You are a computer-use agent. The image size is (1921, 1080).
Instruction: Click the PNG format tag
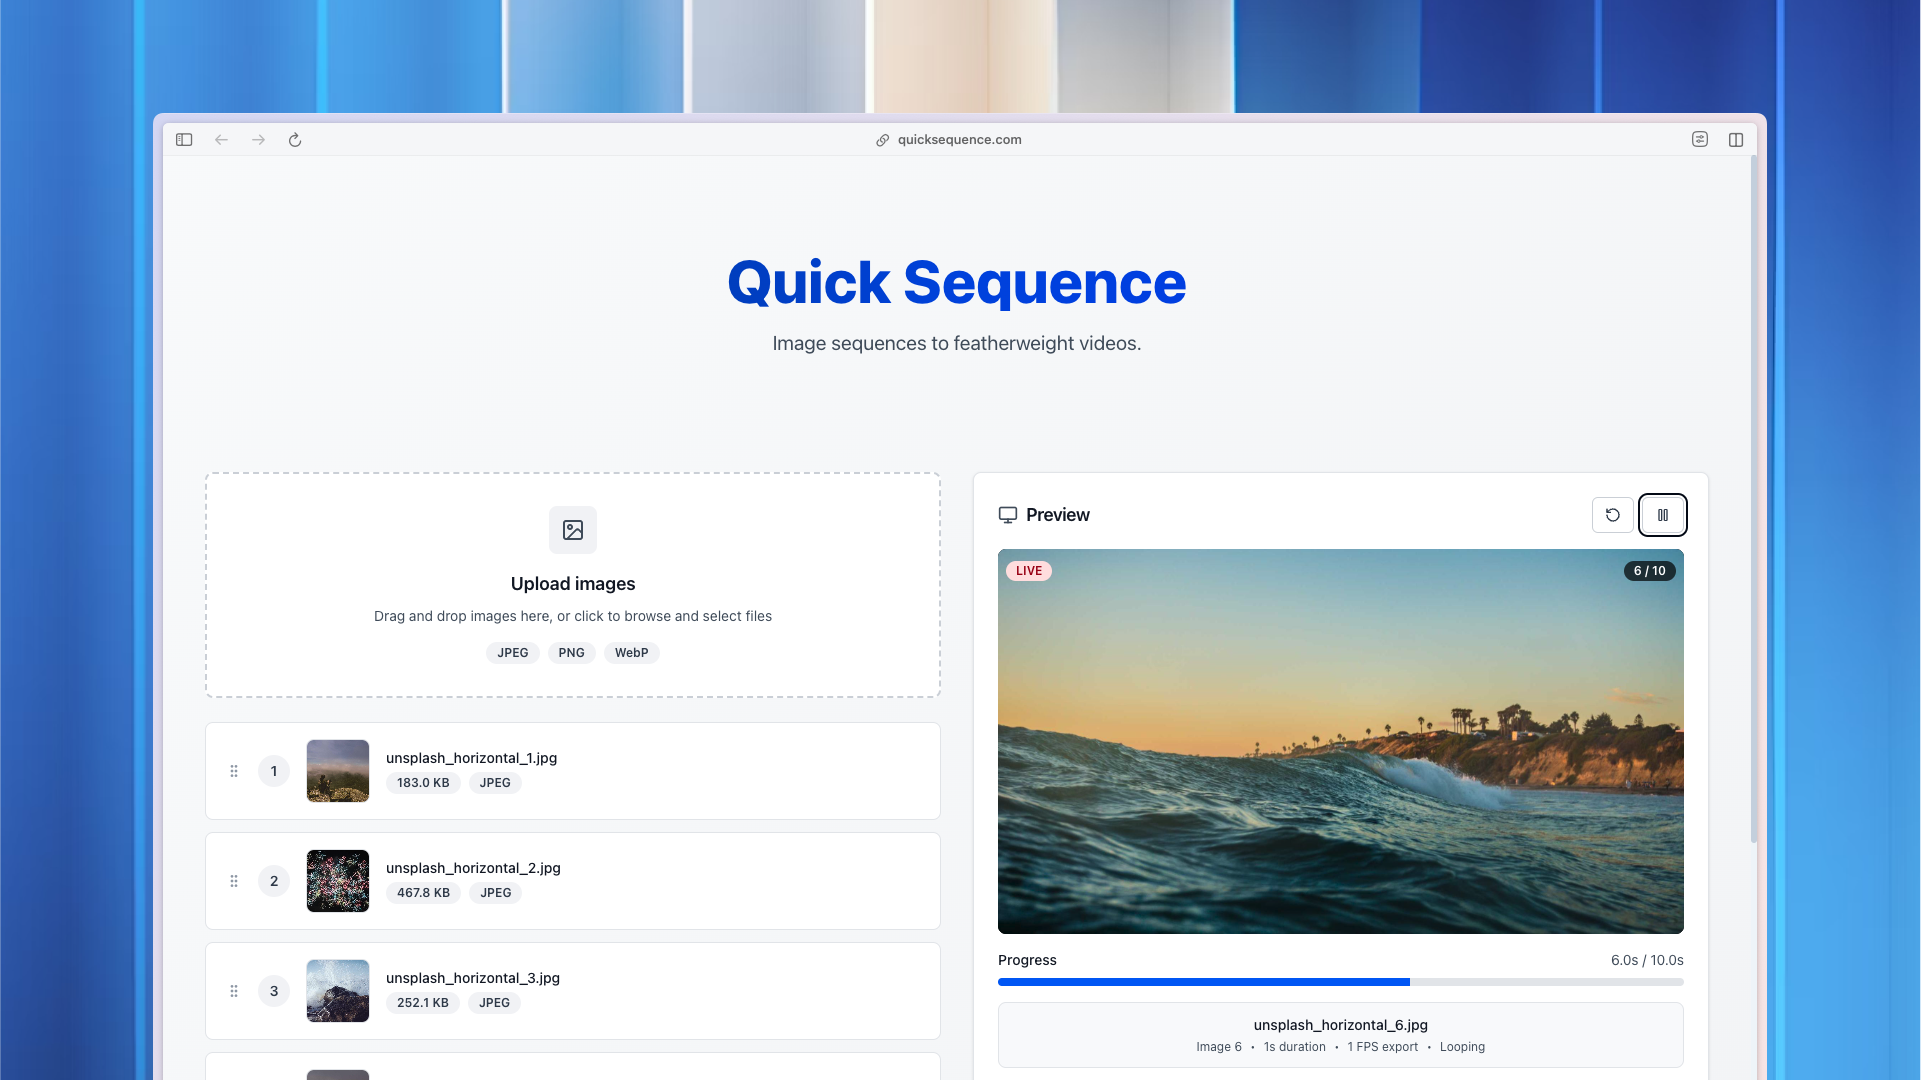coord(571,653)
